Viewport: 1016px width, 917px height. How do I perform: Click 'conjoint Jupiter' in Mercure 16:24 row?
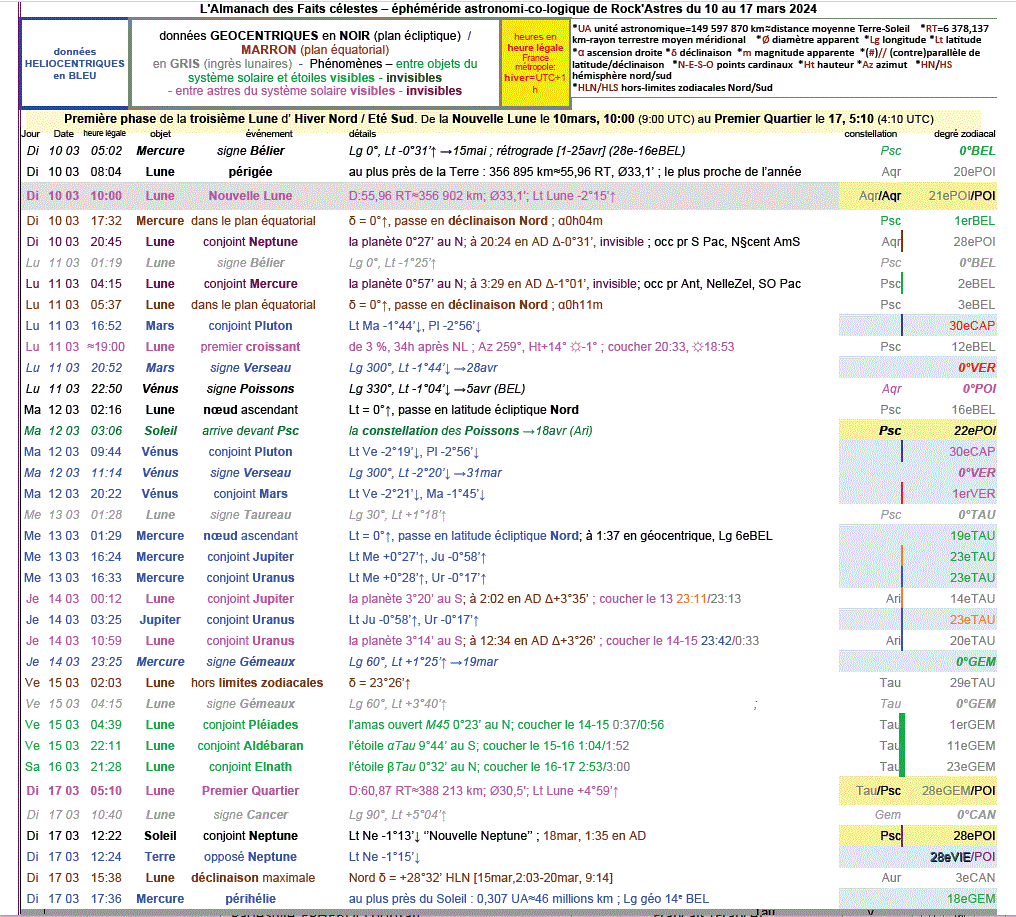250,557
